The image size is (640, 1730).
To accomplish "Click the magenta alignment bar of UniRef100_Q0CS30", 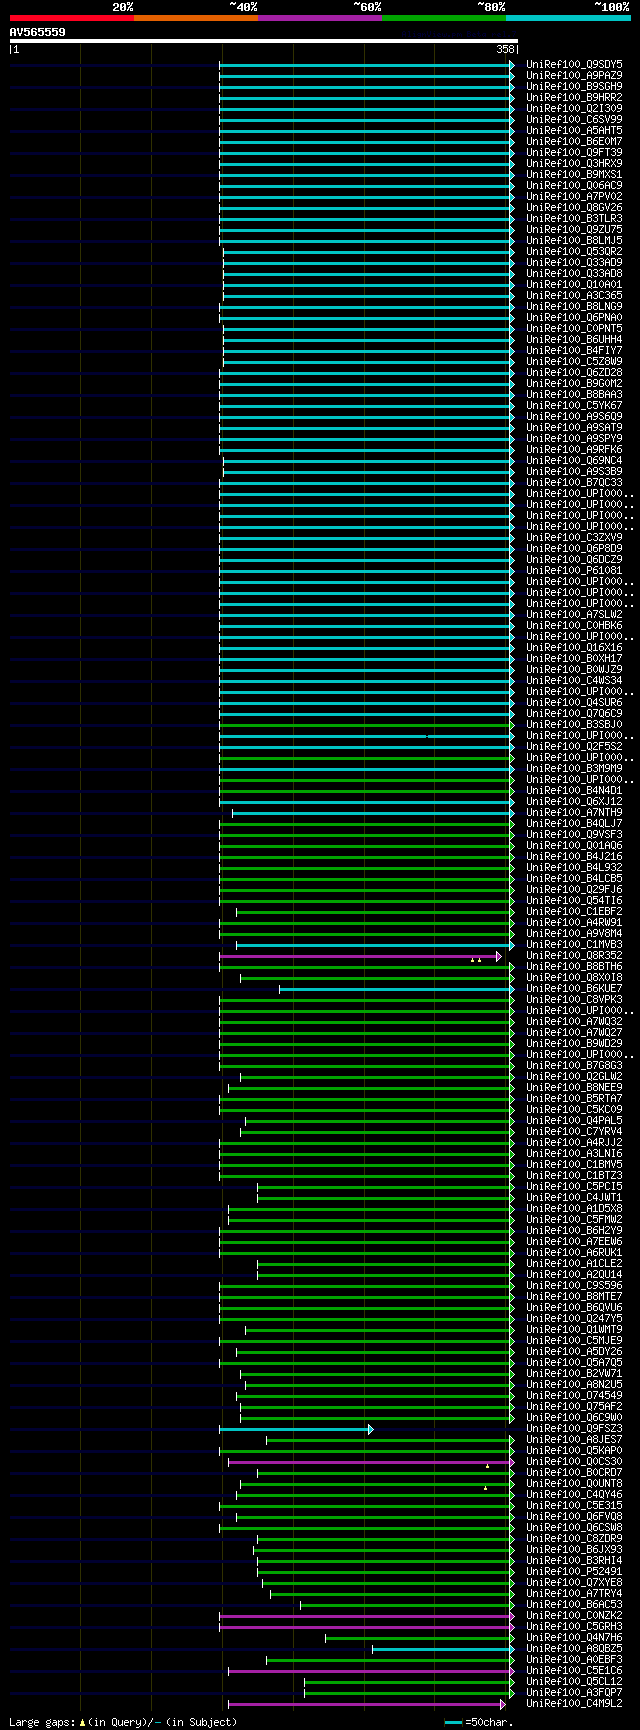I will pos(371,1462).
